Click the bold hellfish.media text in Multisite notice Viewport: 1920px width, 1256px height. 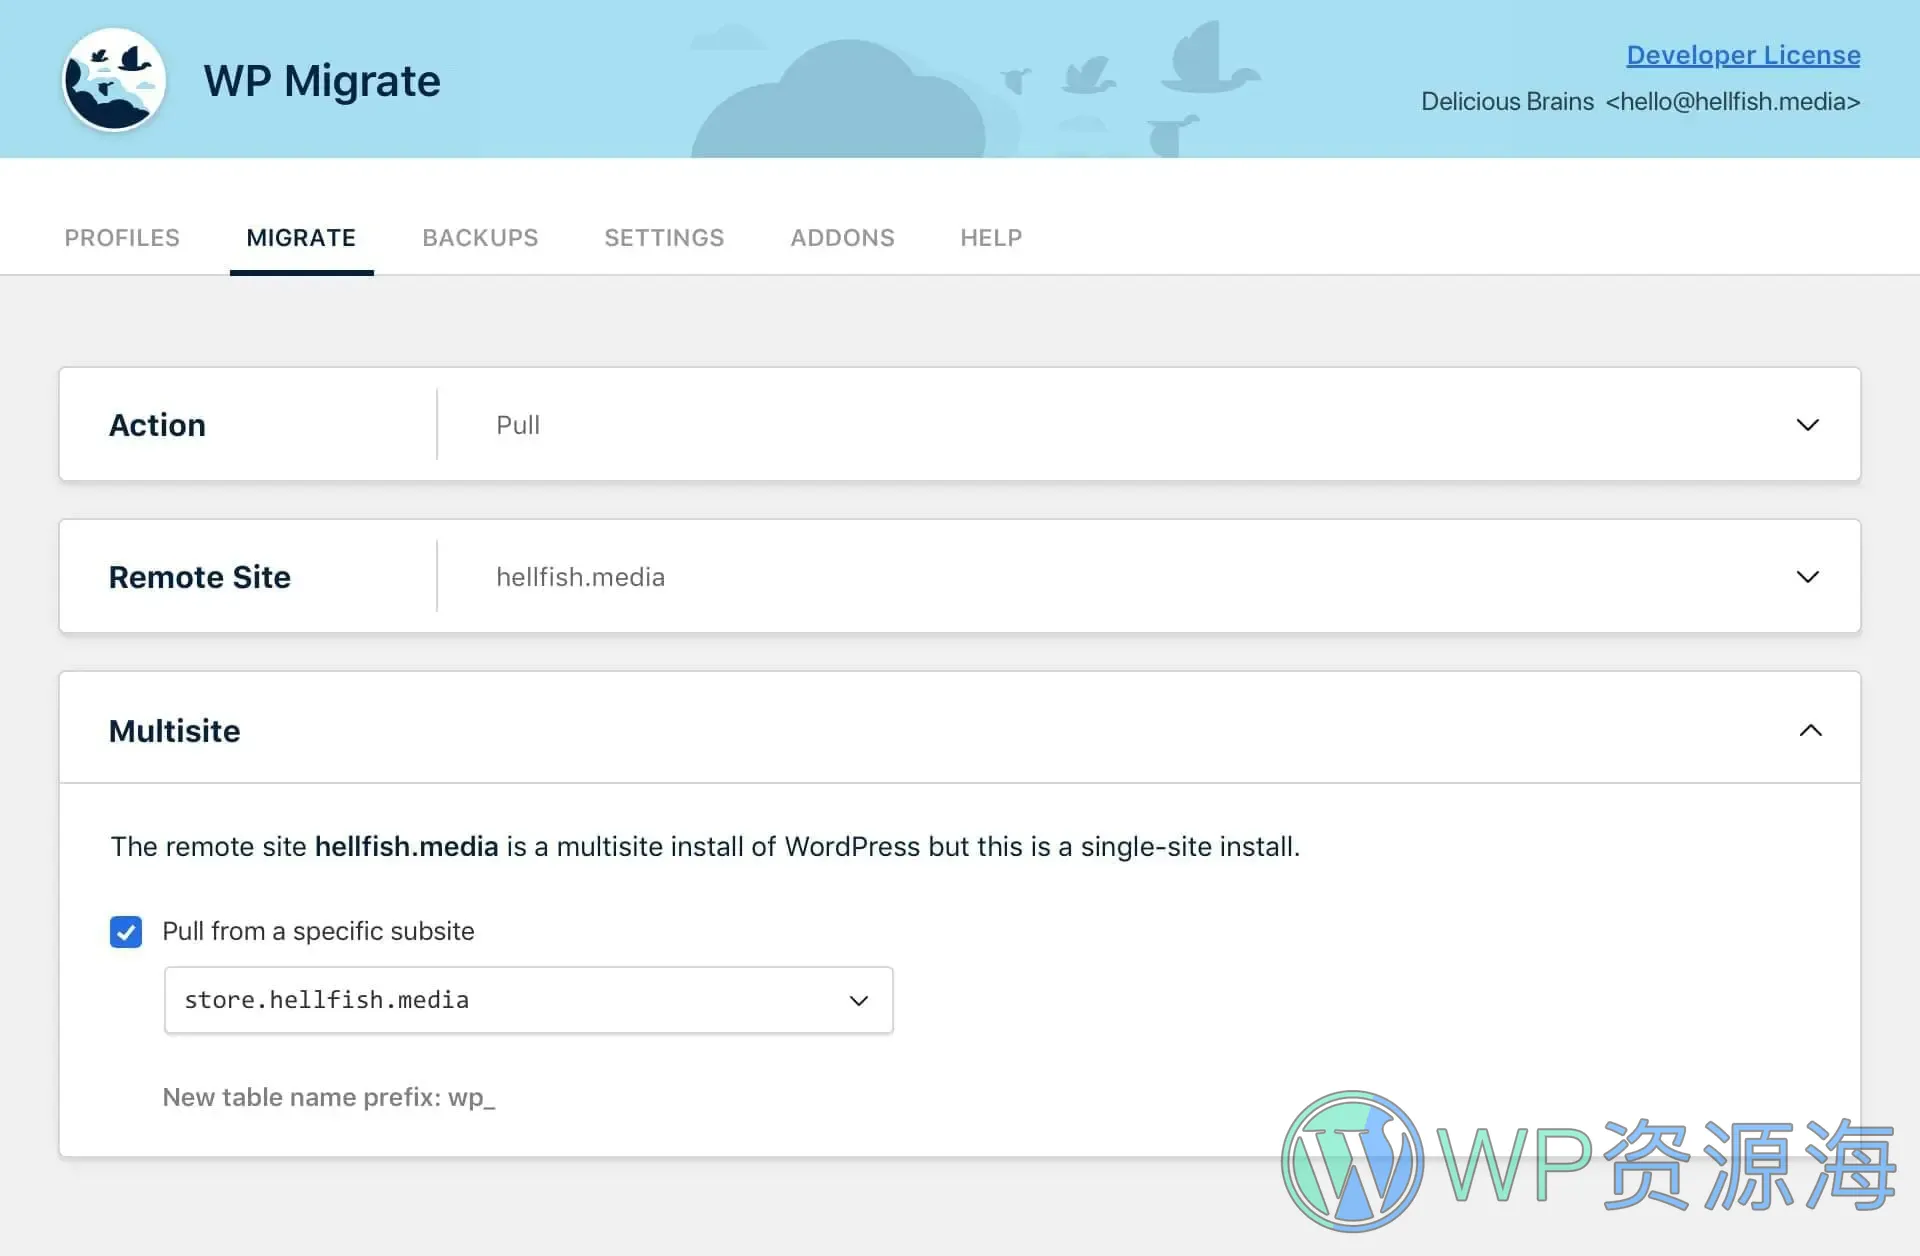click(x=406, y=846)
